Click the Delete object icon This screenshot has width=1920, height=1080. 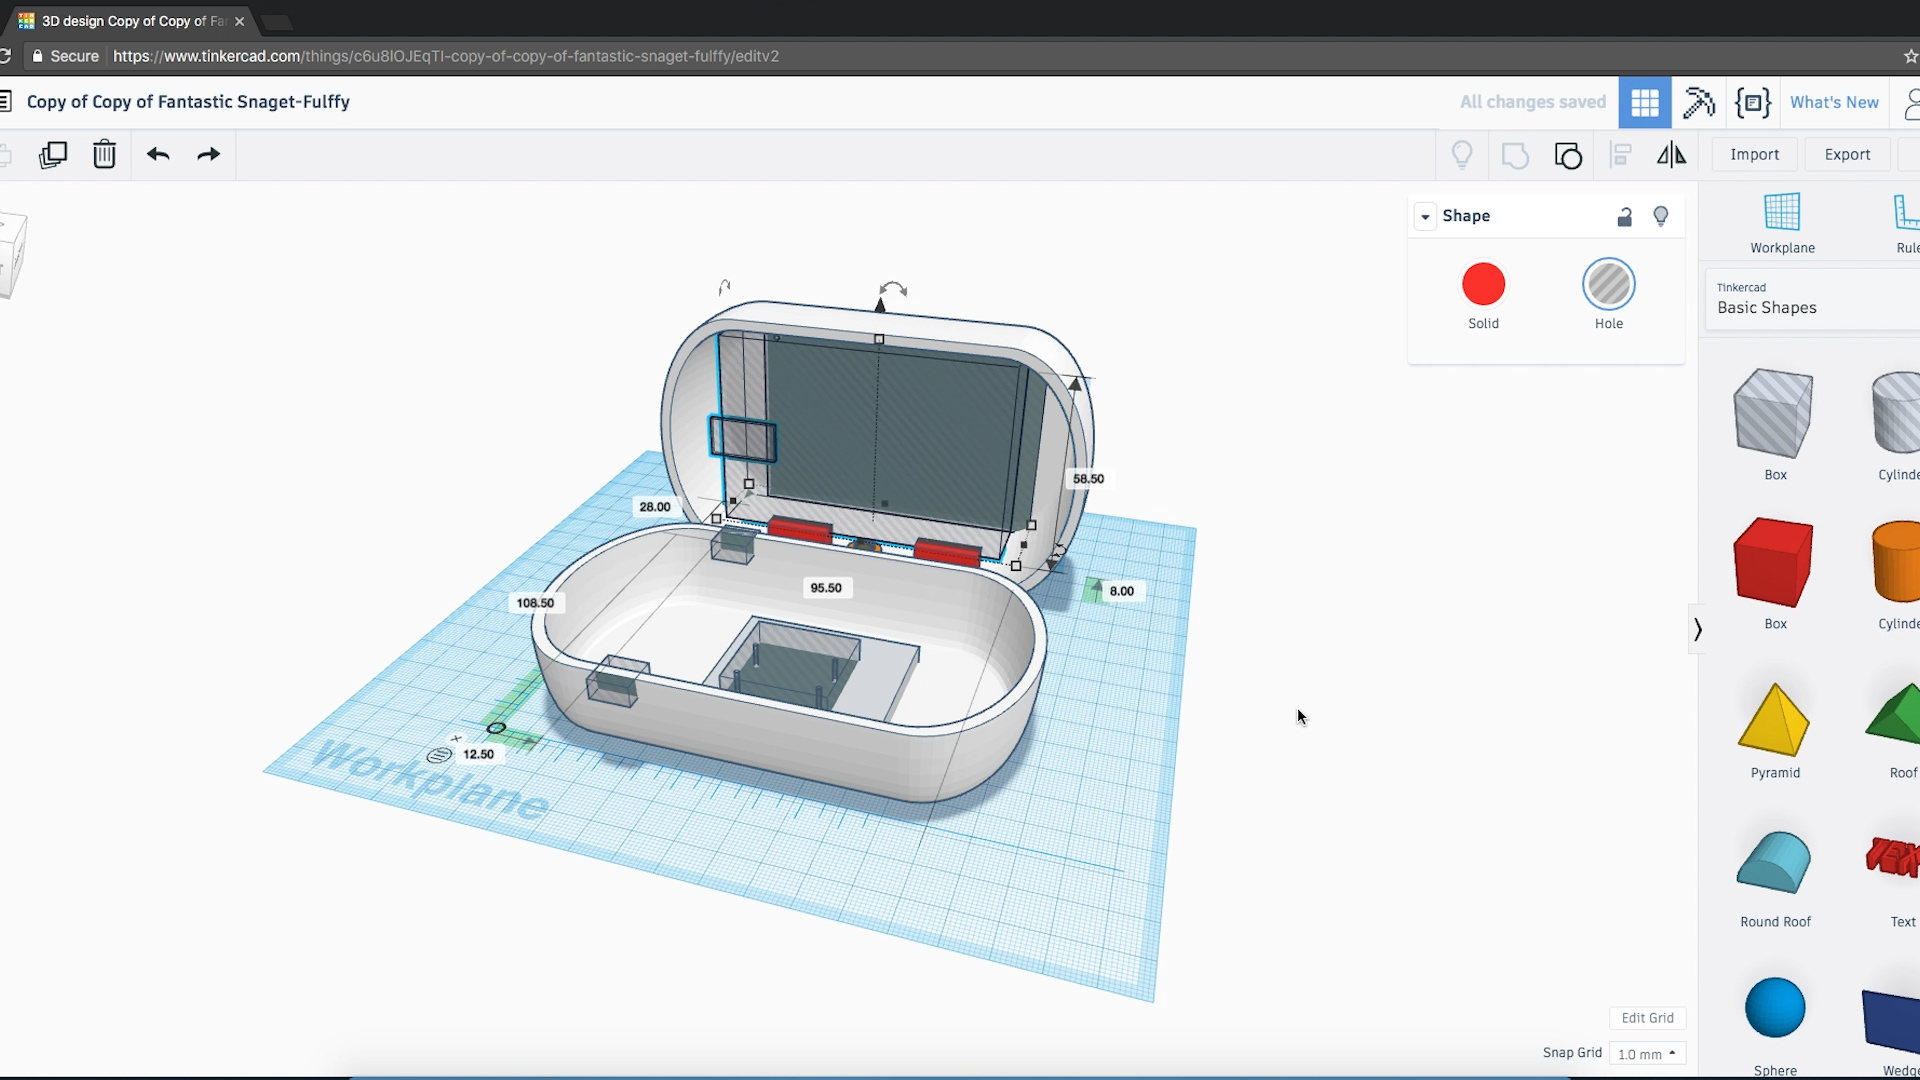[104, 154]
